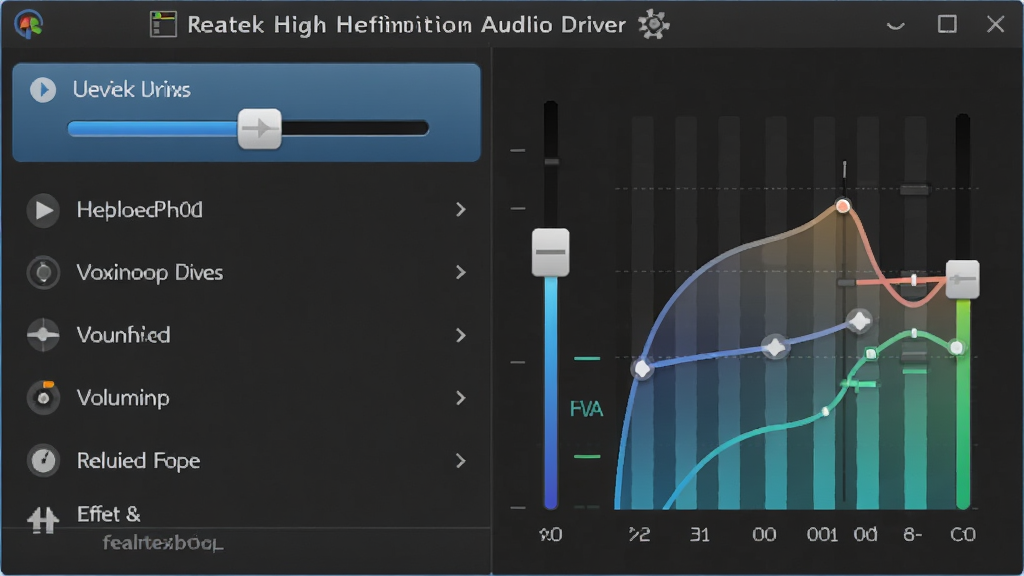
Task: Click the play icon next to HeploecPh0d
Action: tap(43, 210)
